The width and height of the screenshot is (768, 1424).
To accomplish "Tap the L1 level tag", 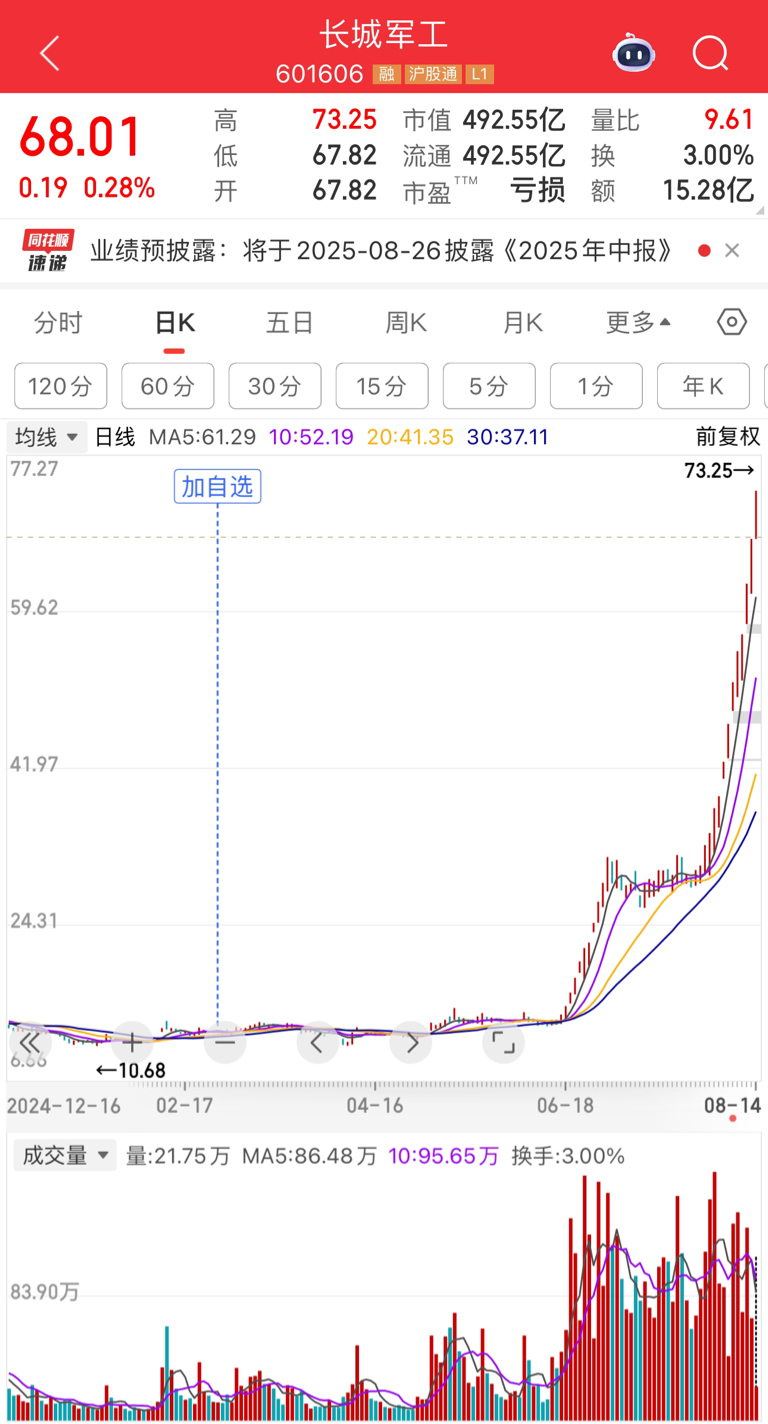I will click(x=481, y=75).
